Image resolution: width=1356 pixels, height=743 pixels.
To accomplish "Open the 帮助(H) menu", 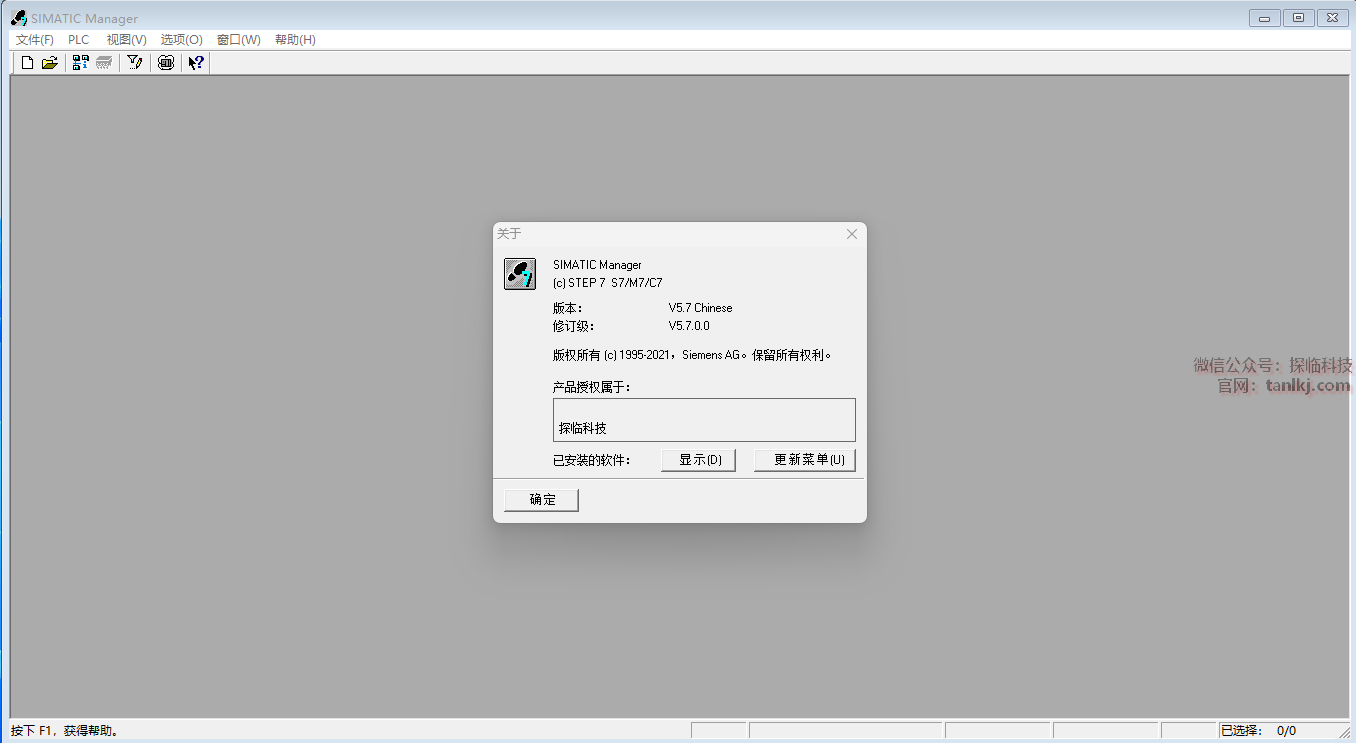I will point(295,40).
